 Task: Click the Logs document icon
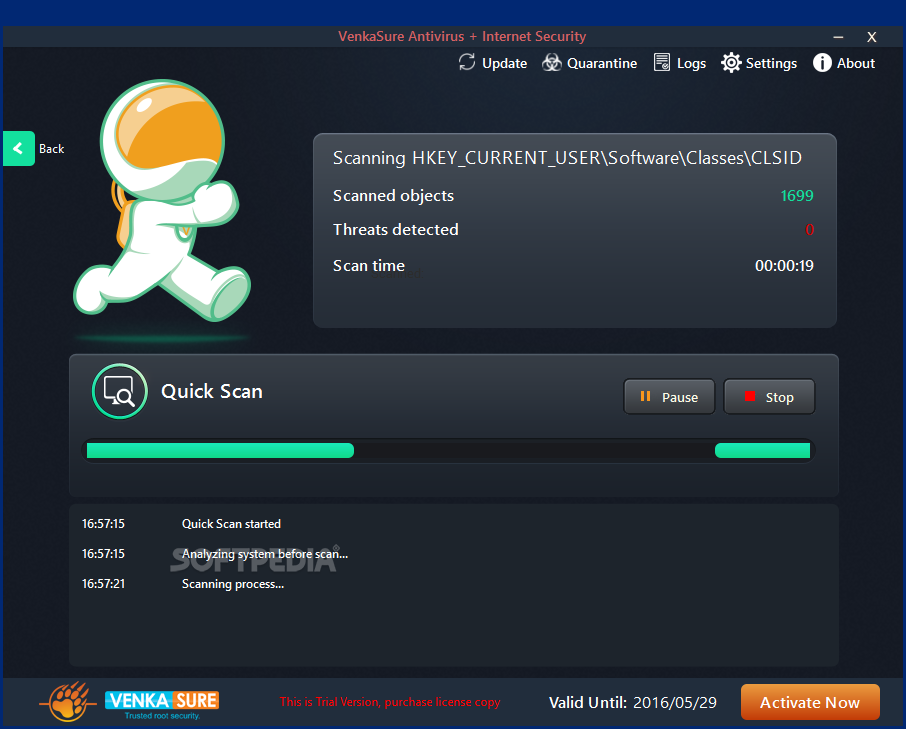(x=662, y=62)
